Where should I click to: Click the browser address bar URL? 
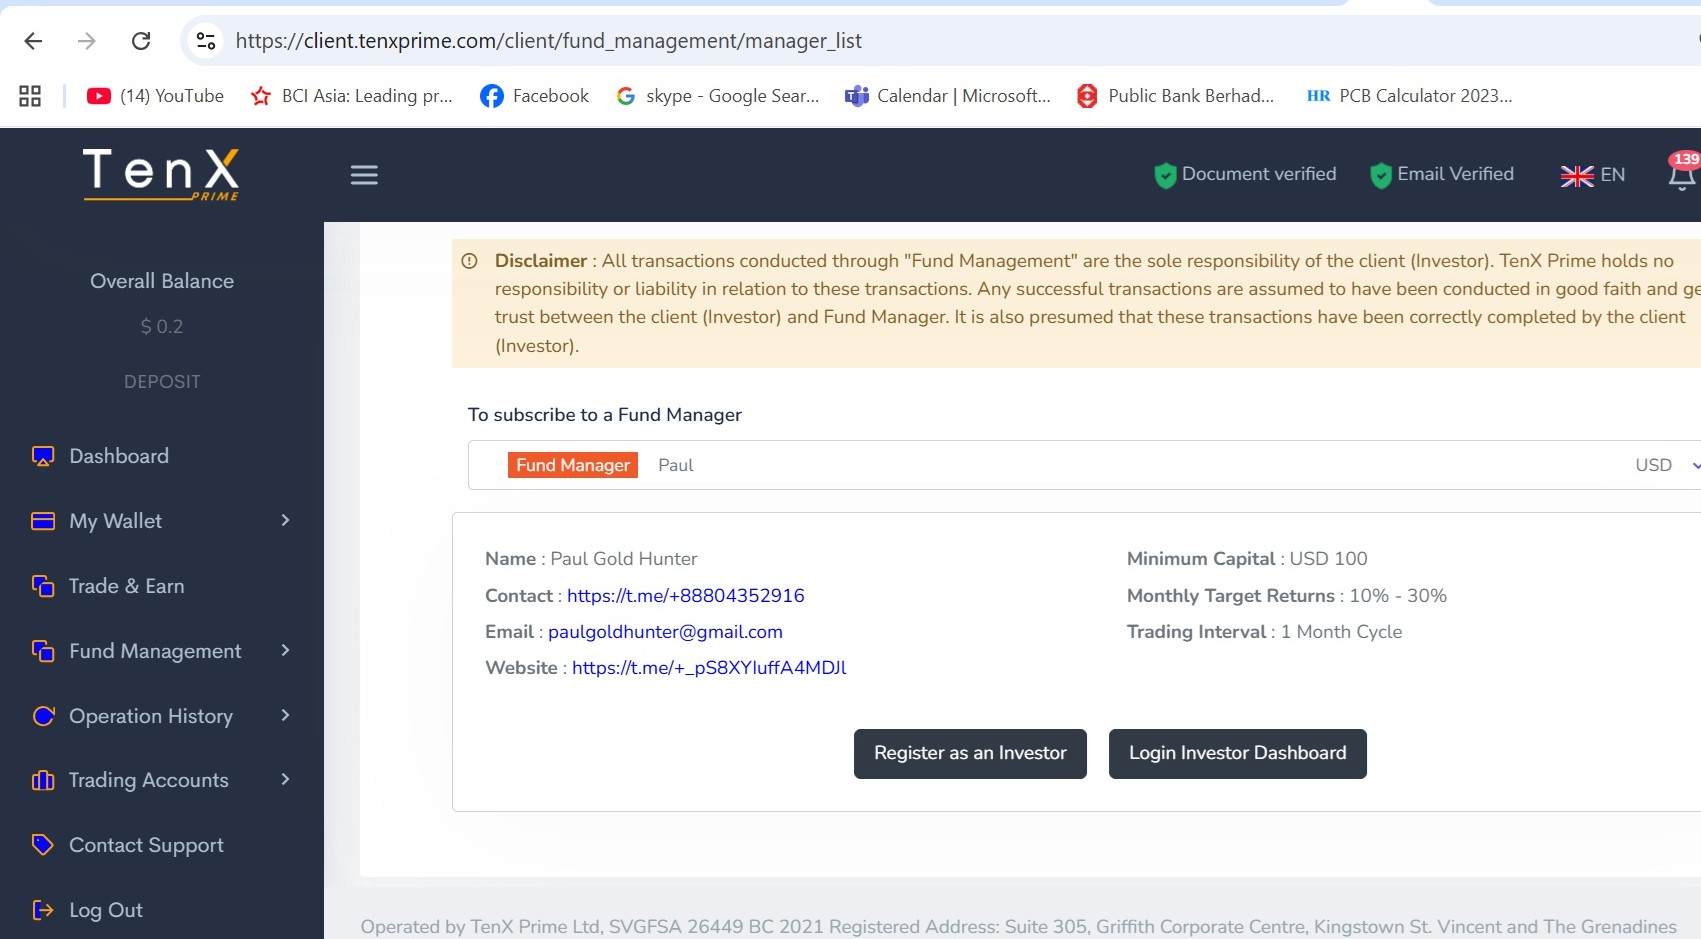tap(548, 41)
